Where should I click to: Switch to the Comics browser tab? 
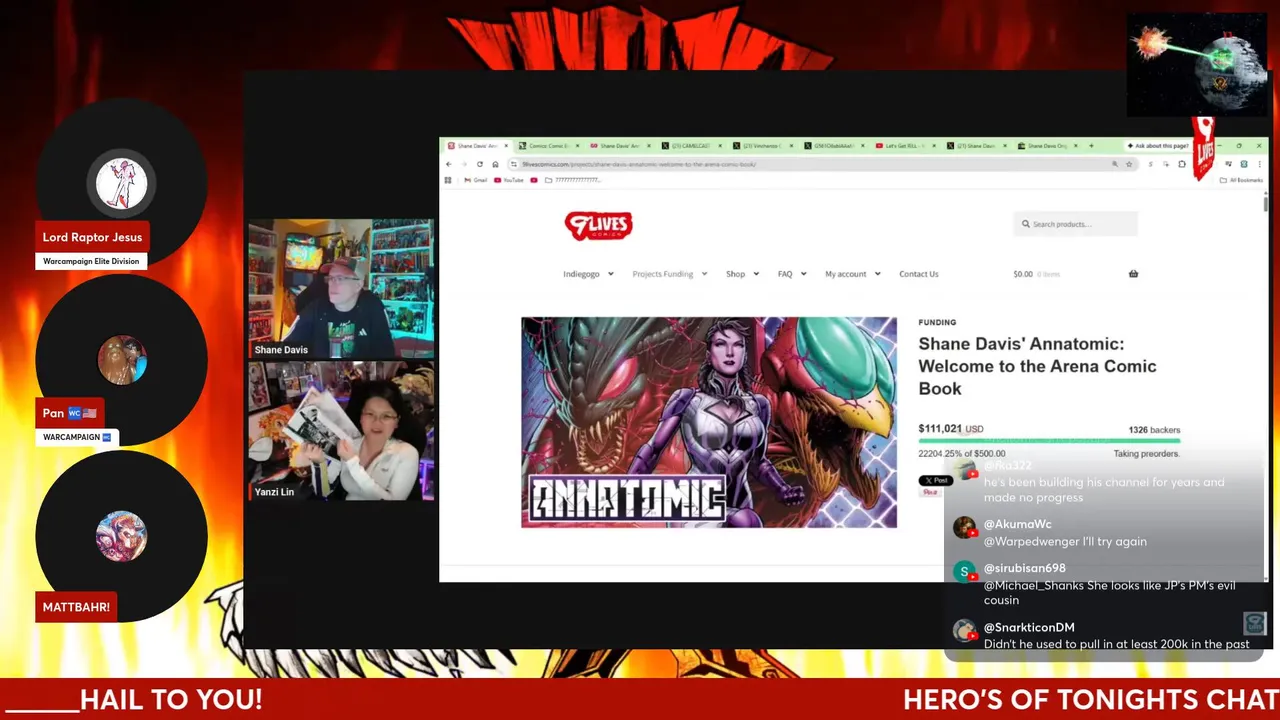point(549,146)
